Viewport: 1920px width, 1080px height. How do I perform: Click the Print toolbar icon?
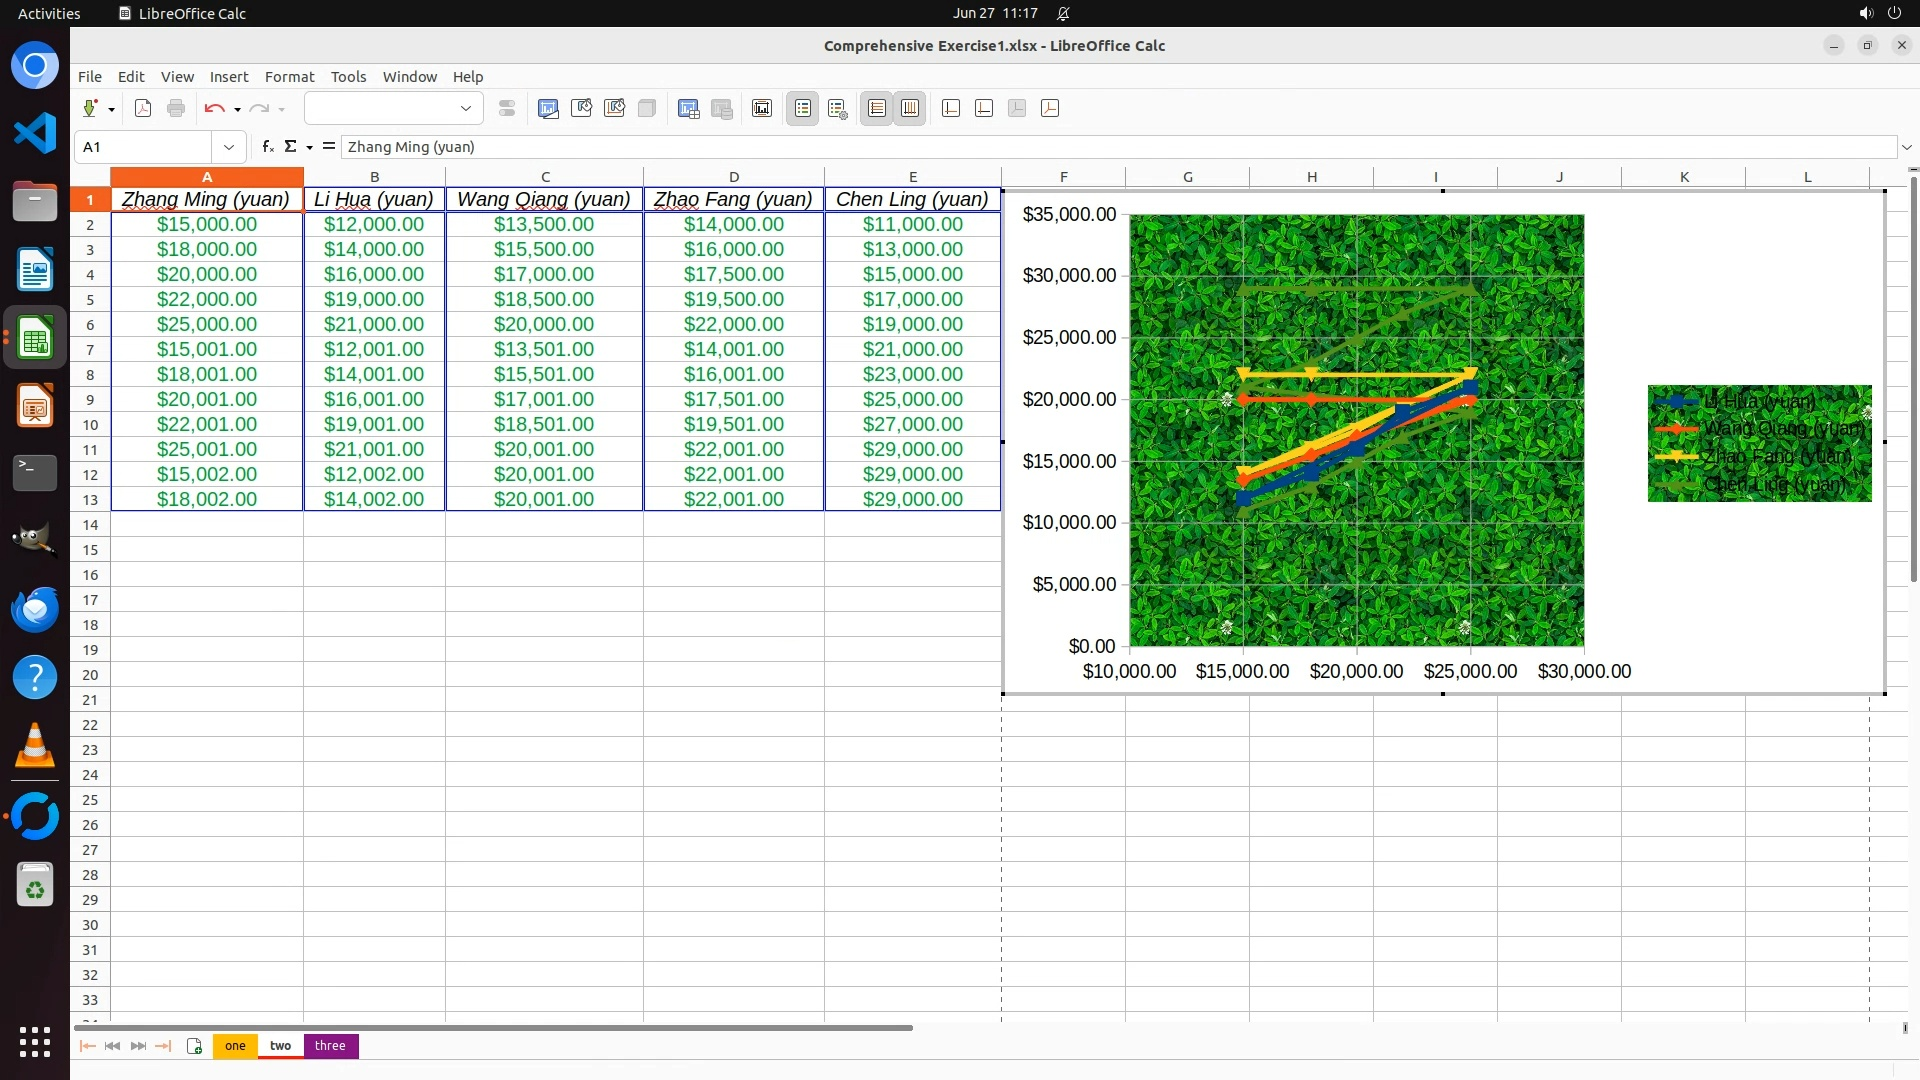tap(176, 108)
